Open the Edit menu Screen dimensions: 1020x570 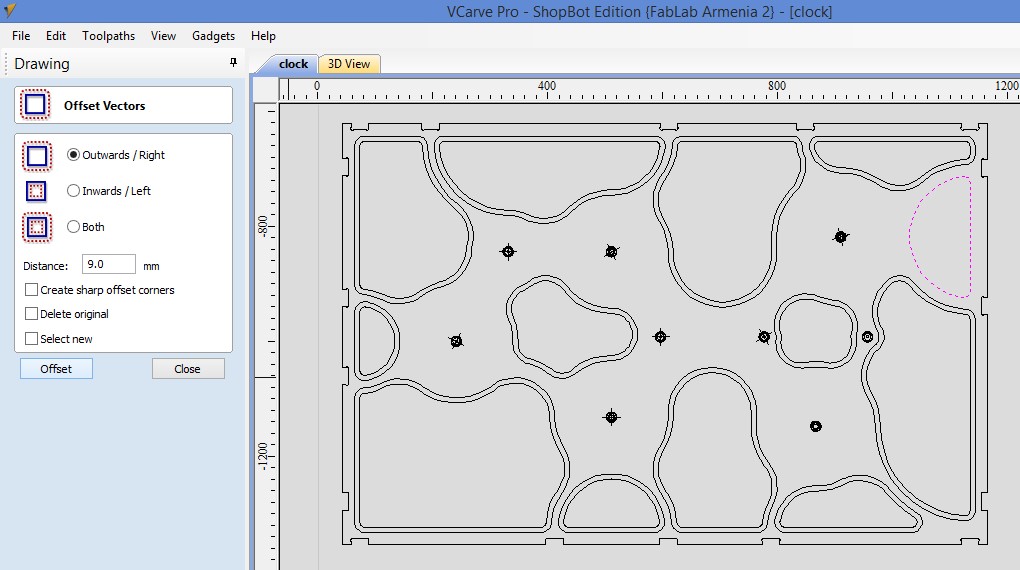click(56, 36)
